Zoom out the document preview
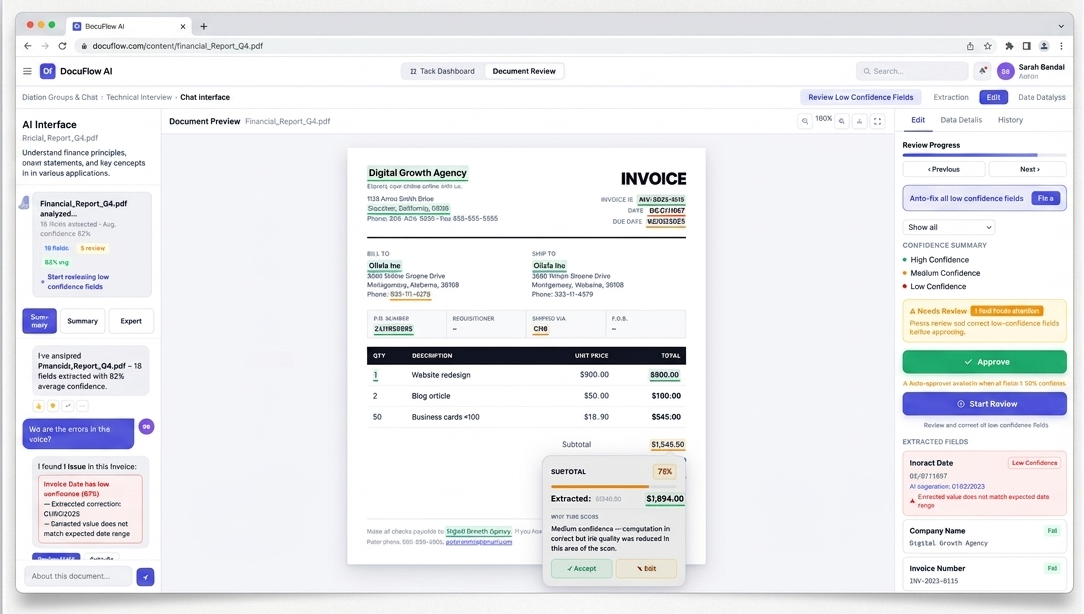This screenshot has height=614, width=1084. tap(805, 121)
